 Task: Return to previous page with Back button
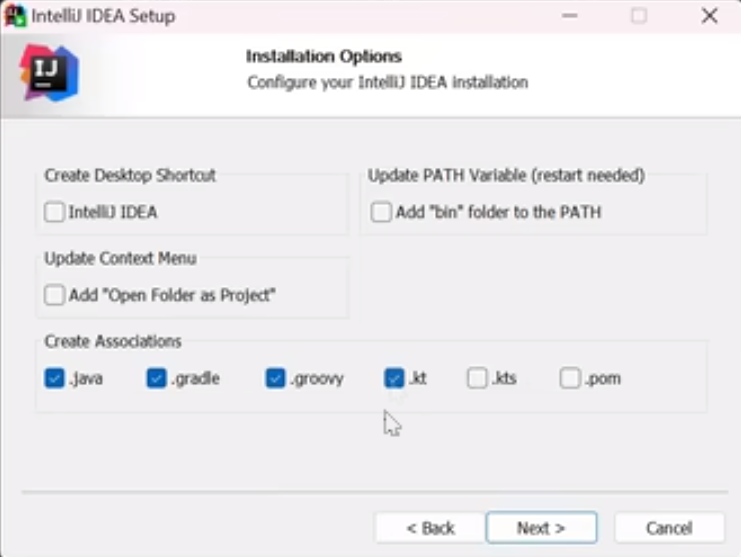431,527
